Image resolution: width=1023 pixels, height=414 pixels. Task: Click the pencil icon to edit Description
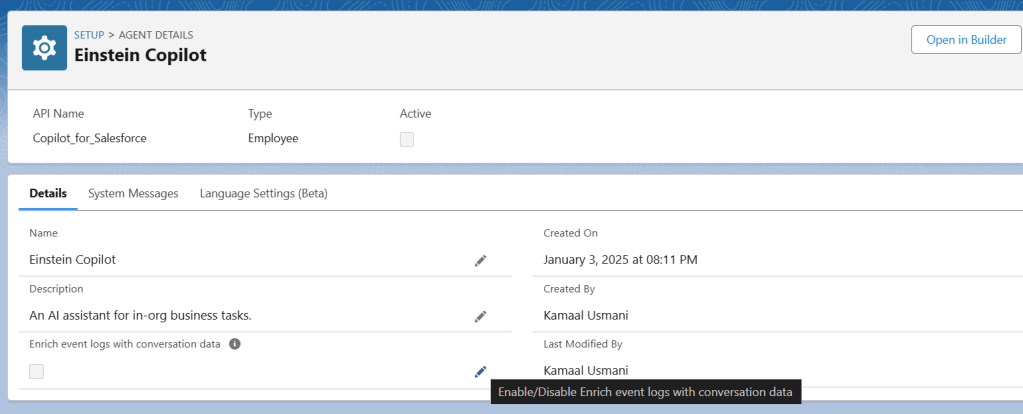[x=480, y=316]
